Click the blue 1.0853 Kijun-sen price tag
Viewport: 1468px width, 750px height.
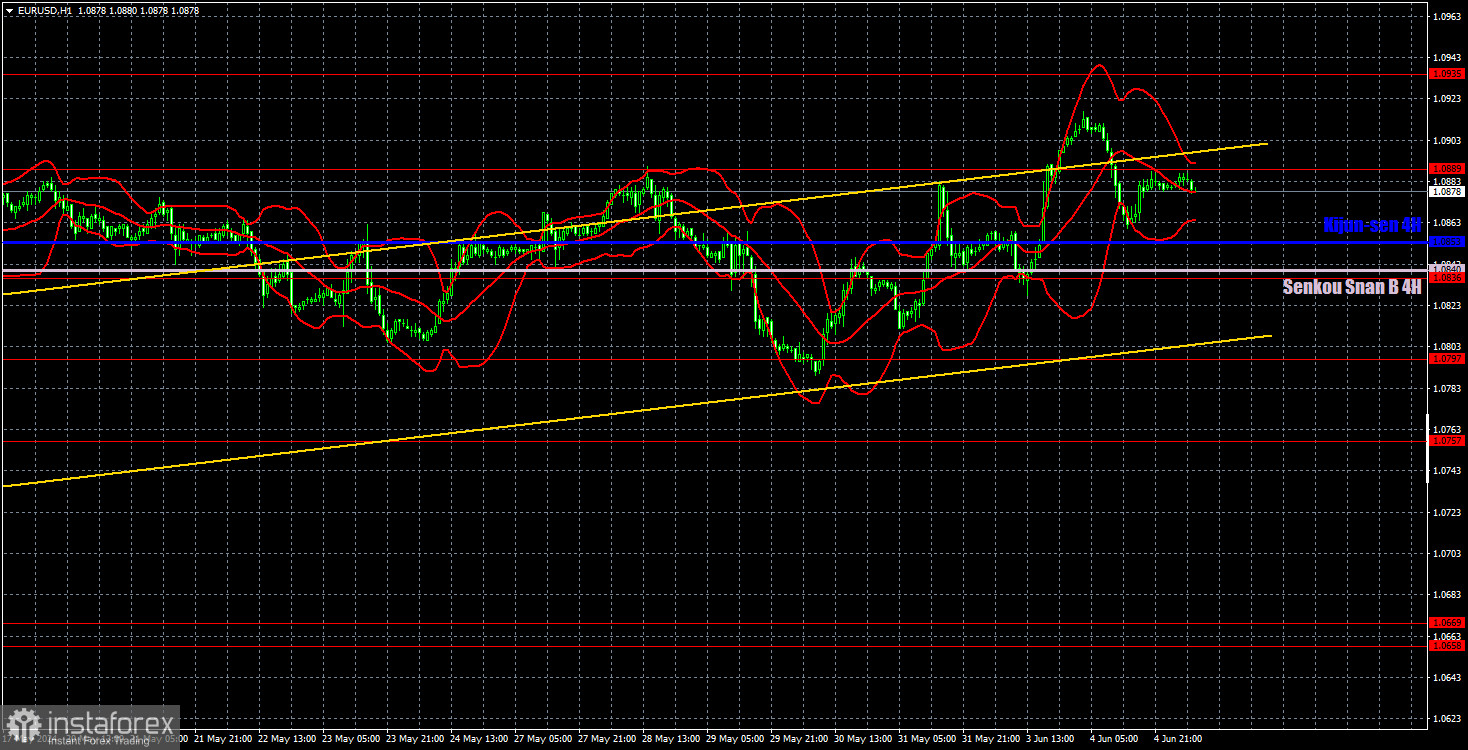pyautogui.click(x=1447, y=242)
